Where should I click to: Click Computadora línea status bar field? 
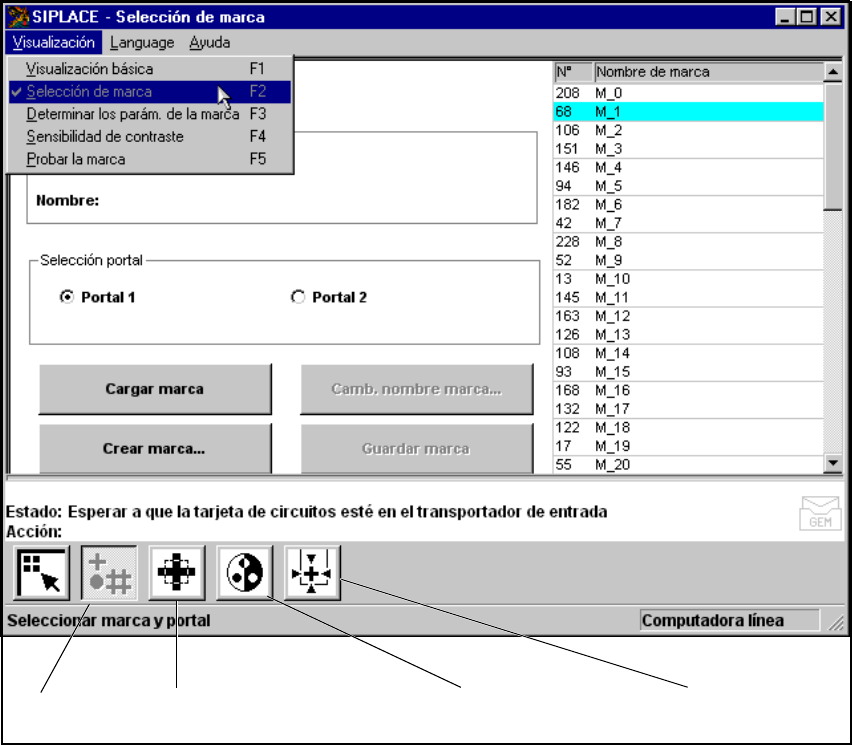(x=730, y=620)
